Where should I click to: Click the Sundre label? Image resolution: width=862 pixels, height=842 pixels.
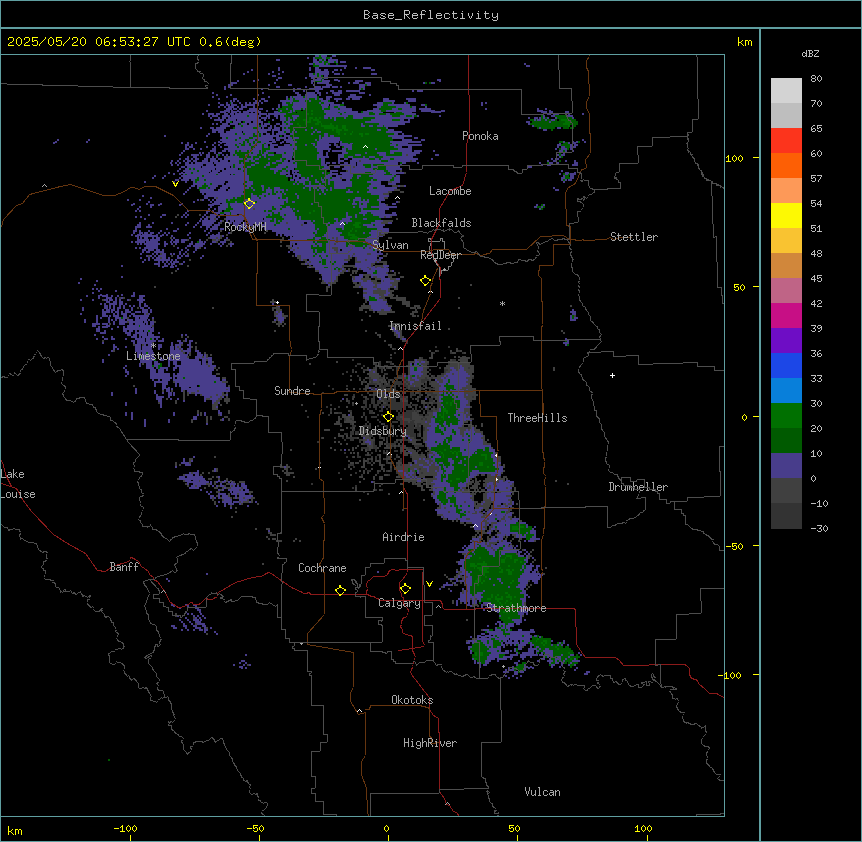click(292, 391)
